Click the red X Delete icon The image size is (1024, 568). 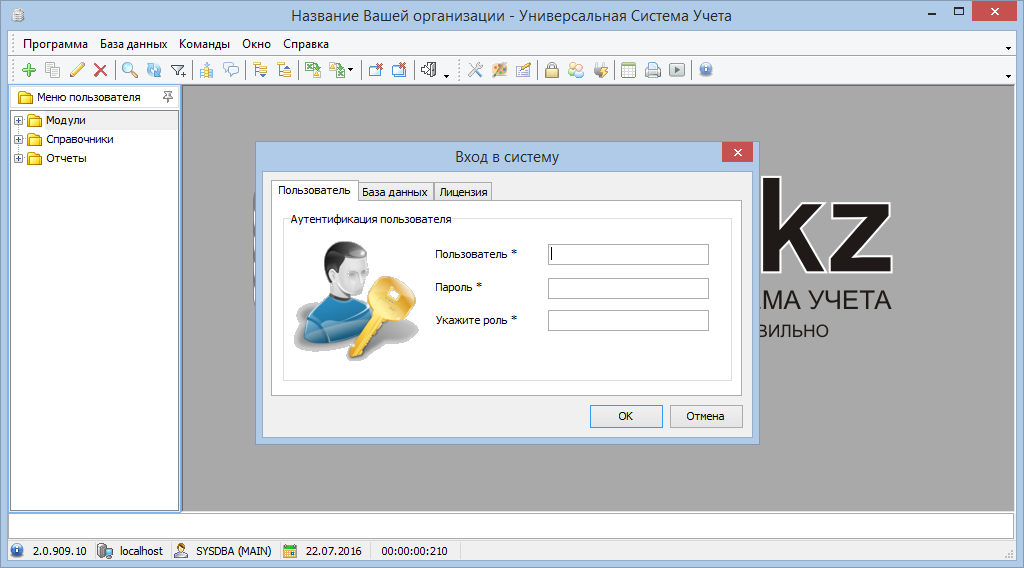click(x=100, y=70)
